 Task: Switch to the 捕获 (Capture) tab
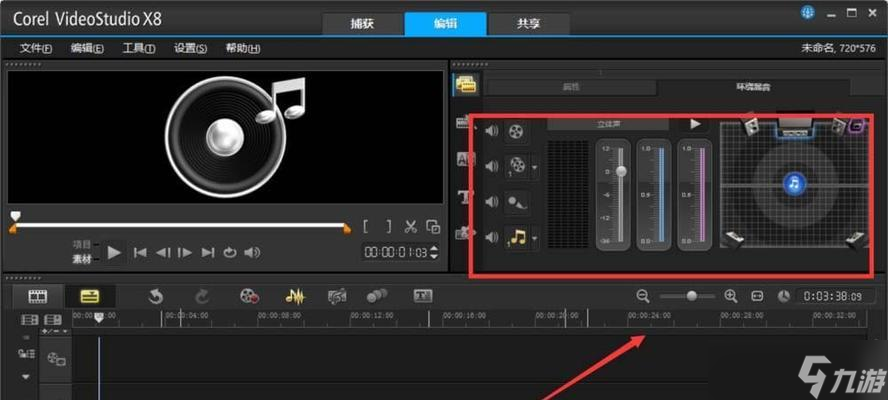[x=363, y=24]
